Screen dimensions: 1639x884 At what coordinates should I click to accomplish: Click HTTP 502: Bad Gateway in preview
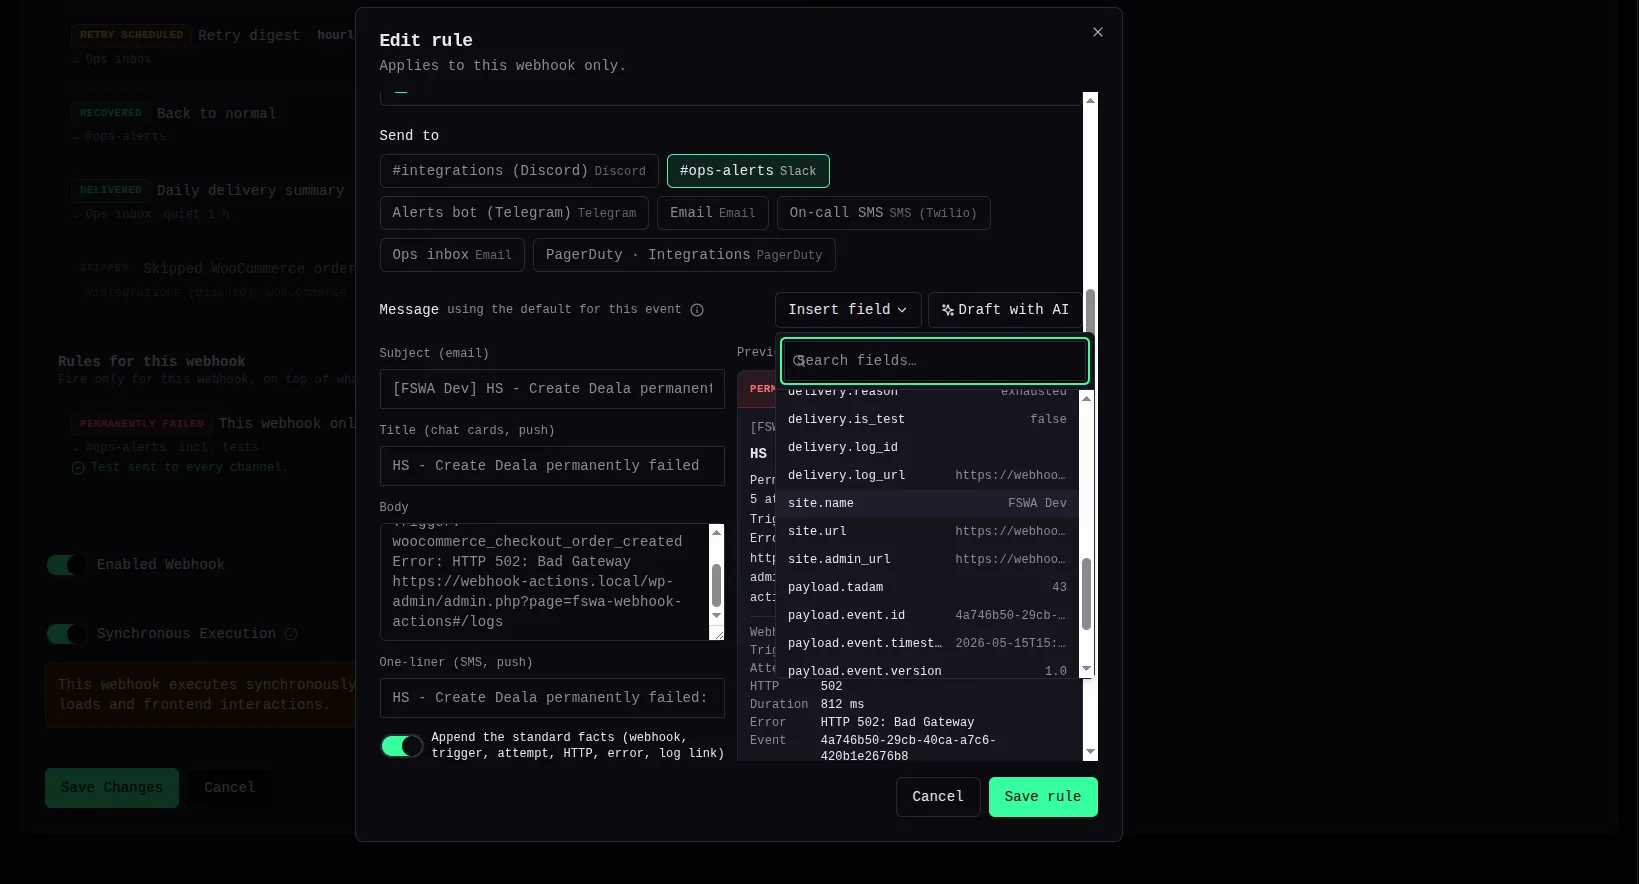tap(897, 722)
